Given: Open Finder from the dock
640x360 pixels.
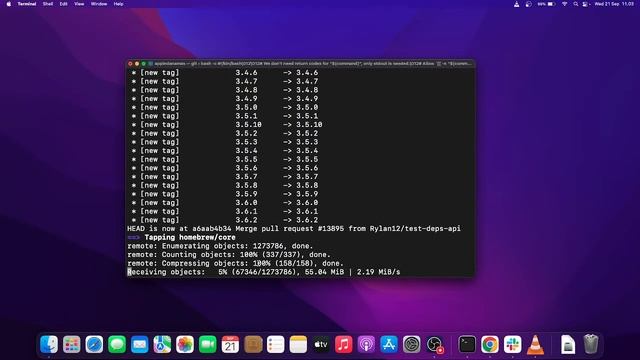Looking at the screenshot, I should click(49, 344).
